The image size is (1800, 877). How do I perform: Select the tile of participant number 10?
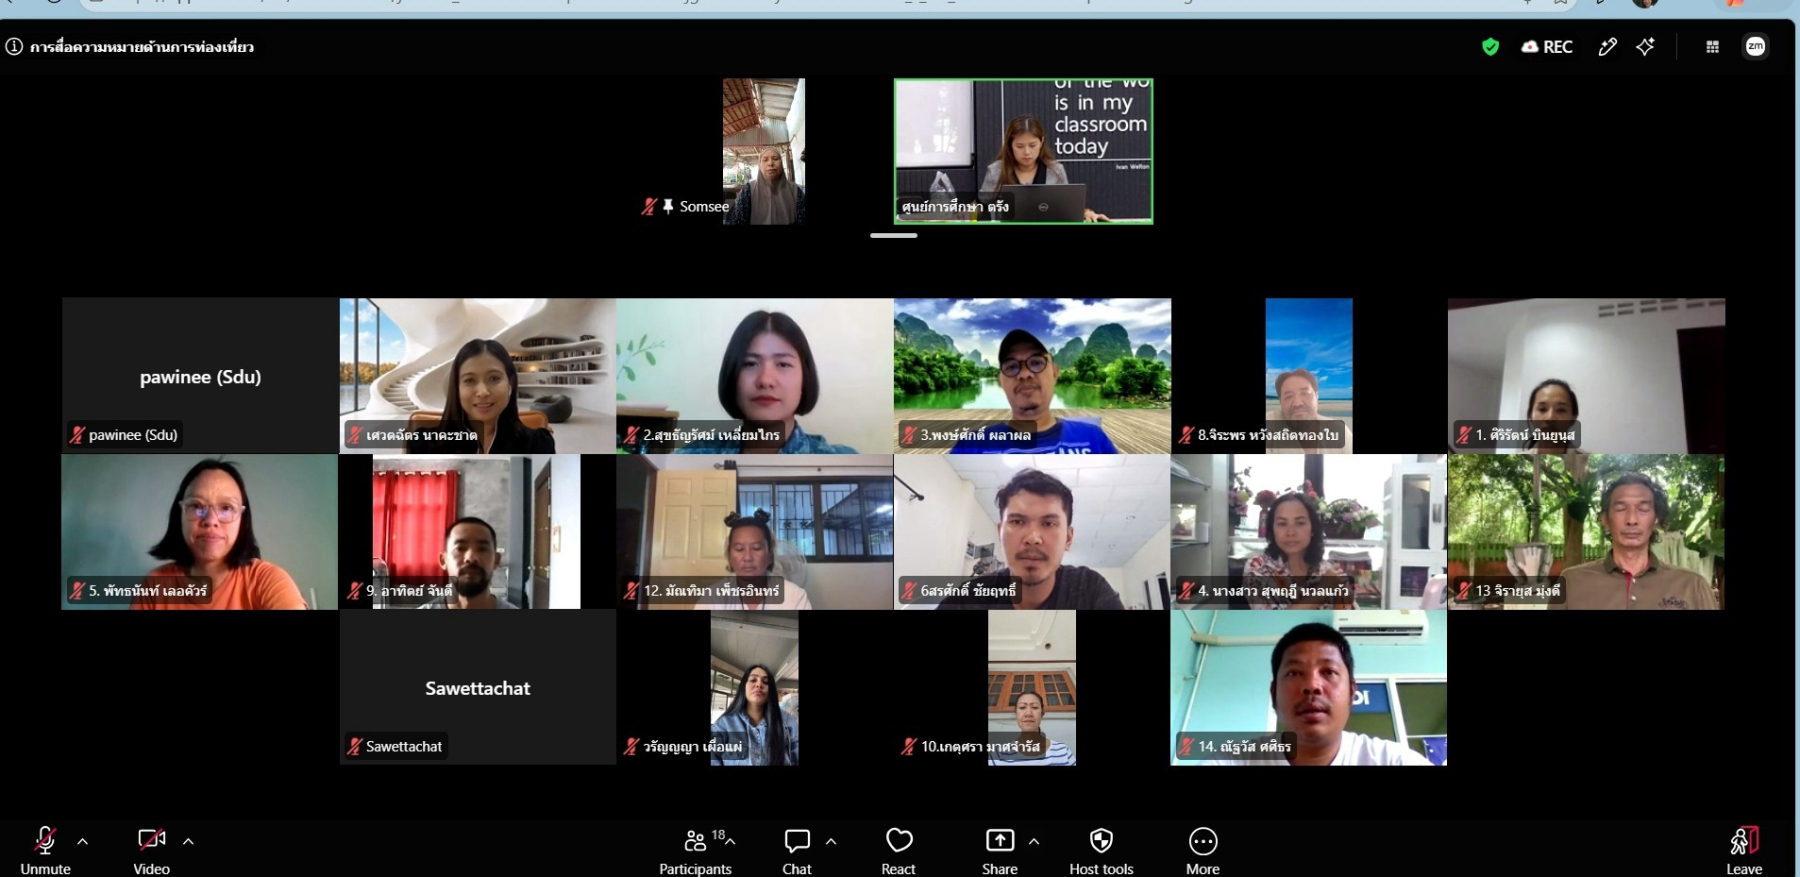point(1032,688)
